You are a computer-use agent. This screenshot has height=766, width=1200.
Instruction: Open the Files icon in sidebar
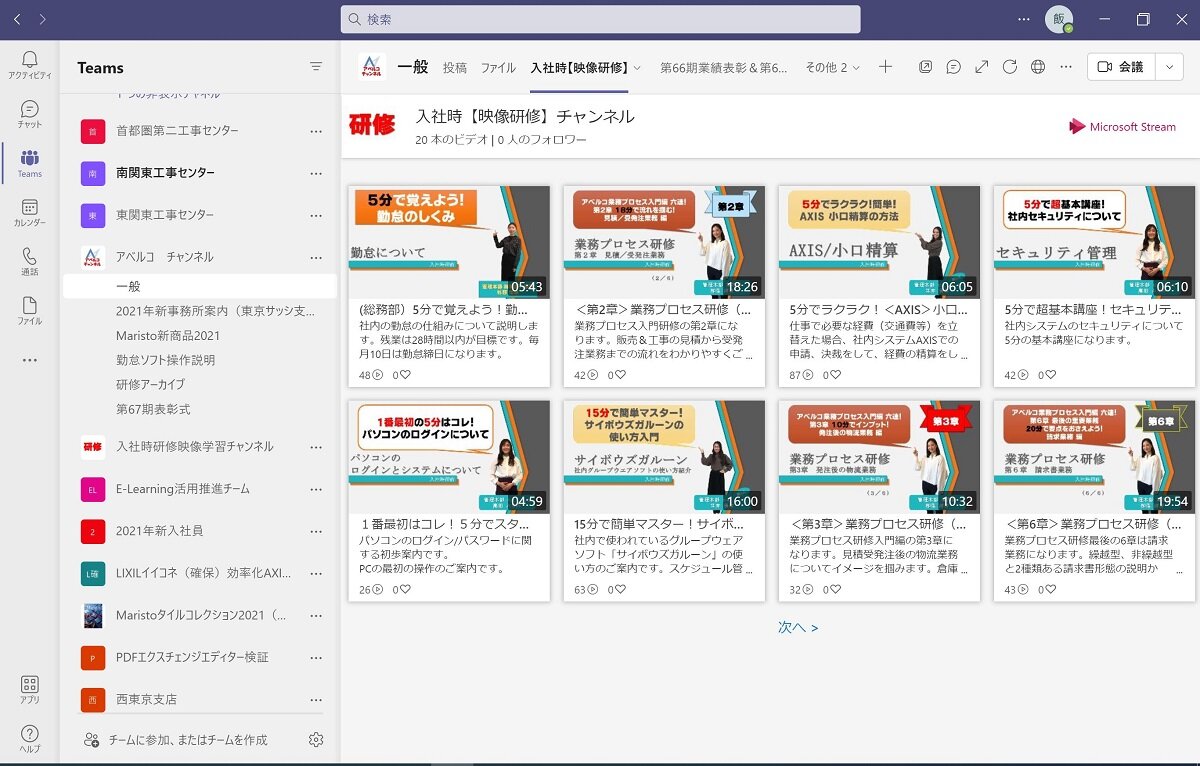point(29,310)
